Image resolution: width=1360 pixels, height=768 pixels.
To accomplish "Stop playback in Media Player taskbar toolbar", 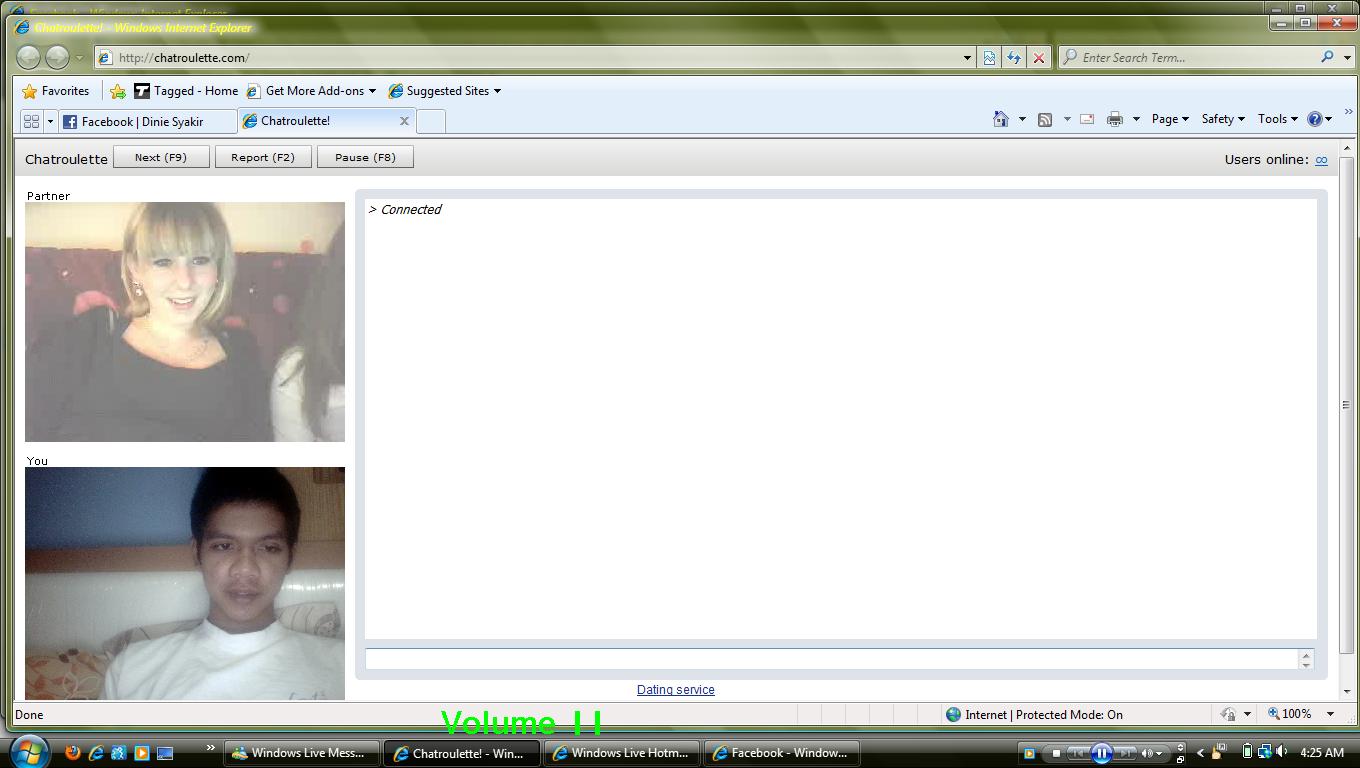I will pyautogui.click(x=1056, y=753).
